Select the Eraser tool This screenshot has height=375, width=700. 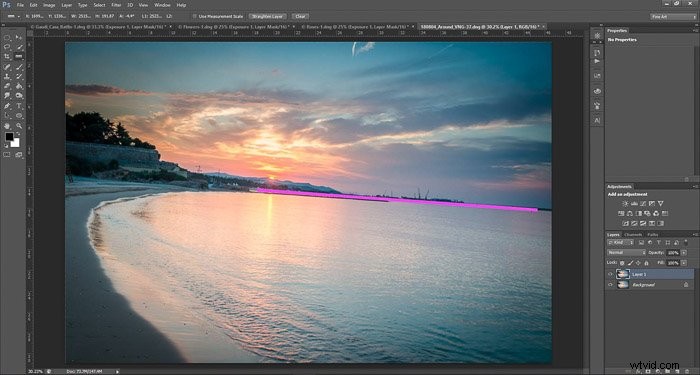coord(7,86)
